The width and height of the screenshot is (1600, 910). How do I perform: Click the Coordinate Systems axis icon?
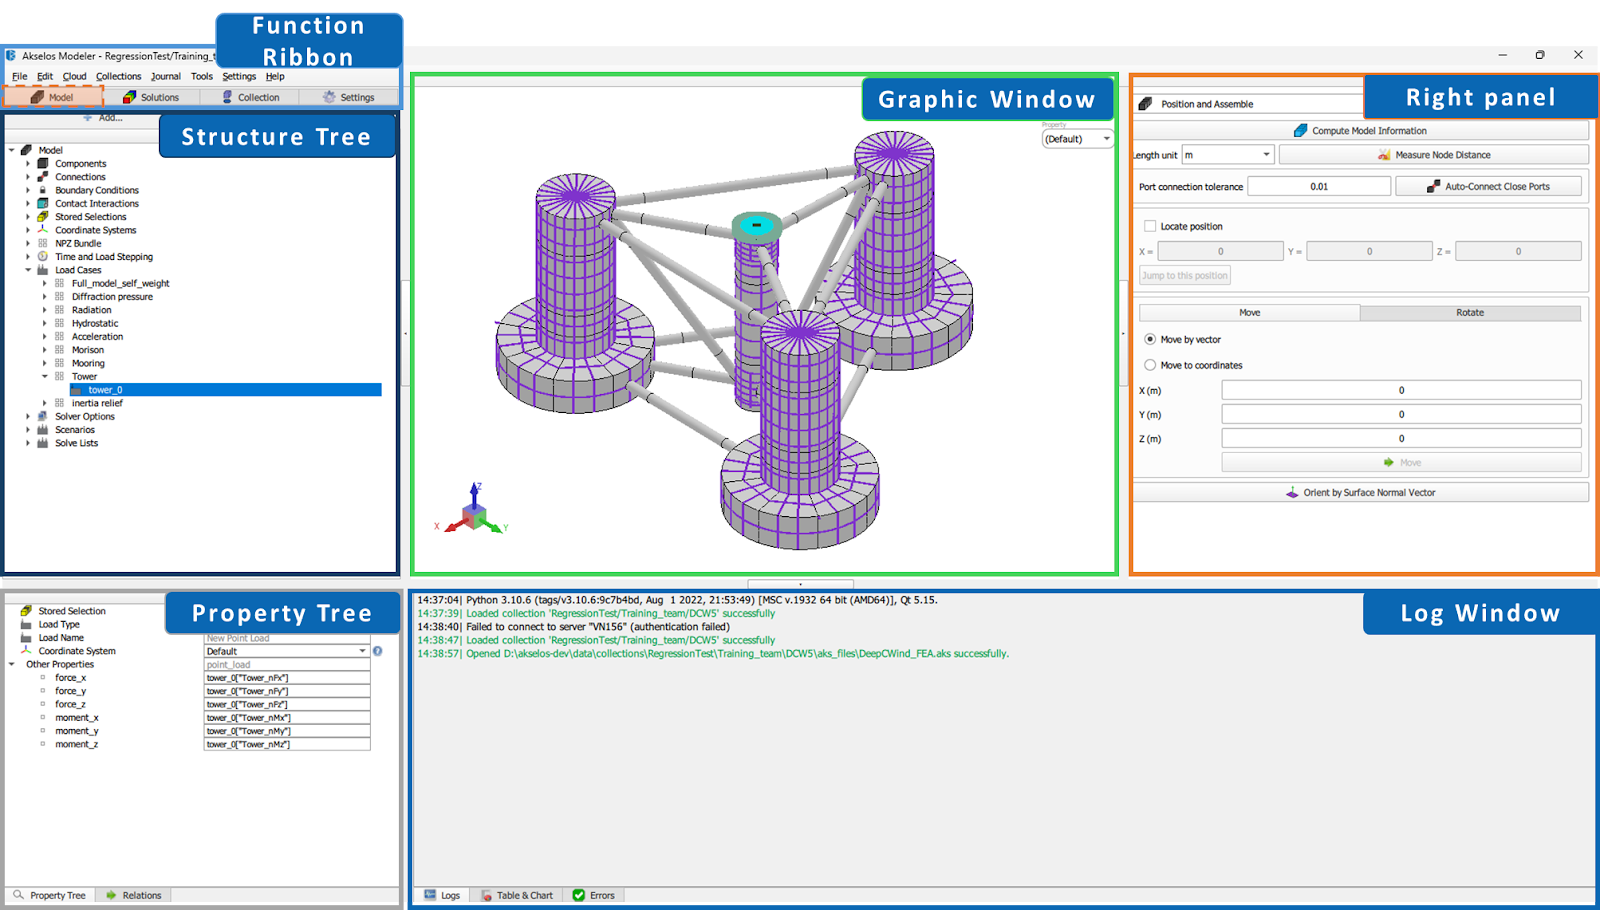click(x=43, y=230)
